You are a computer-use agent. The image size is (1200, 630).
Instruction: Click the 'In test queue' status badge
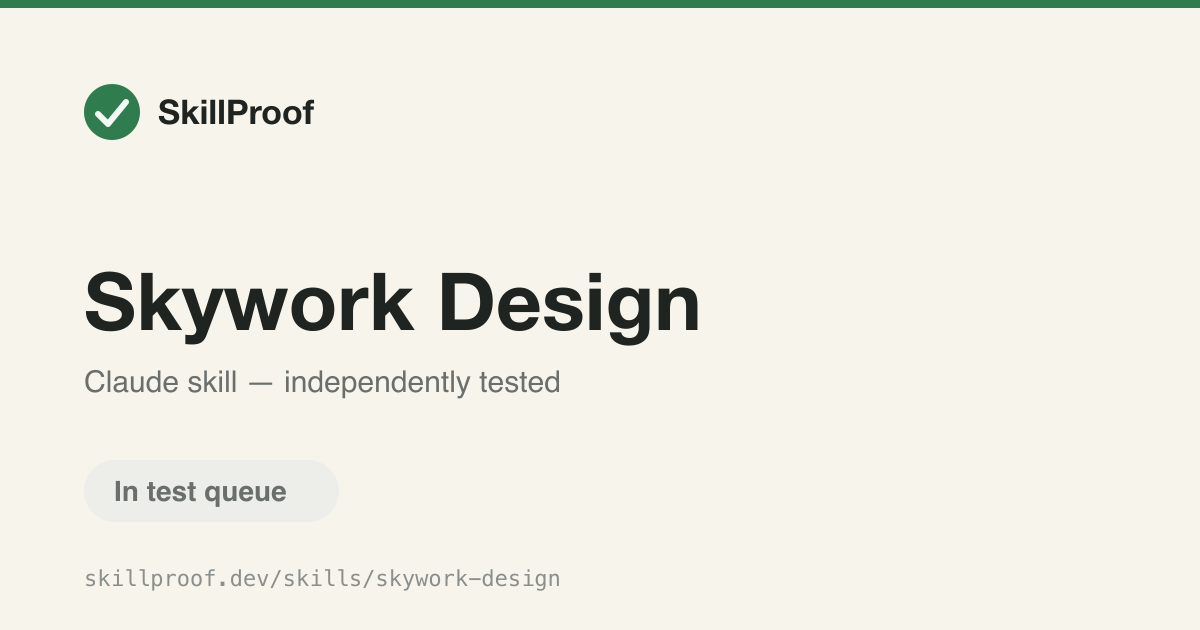click(x=211, y=491)
